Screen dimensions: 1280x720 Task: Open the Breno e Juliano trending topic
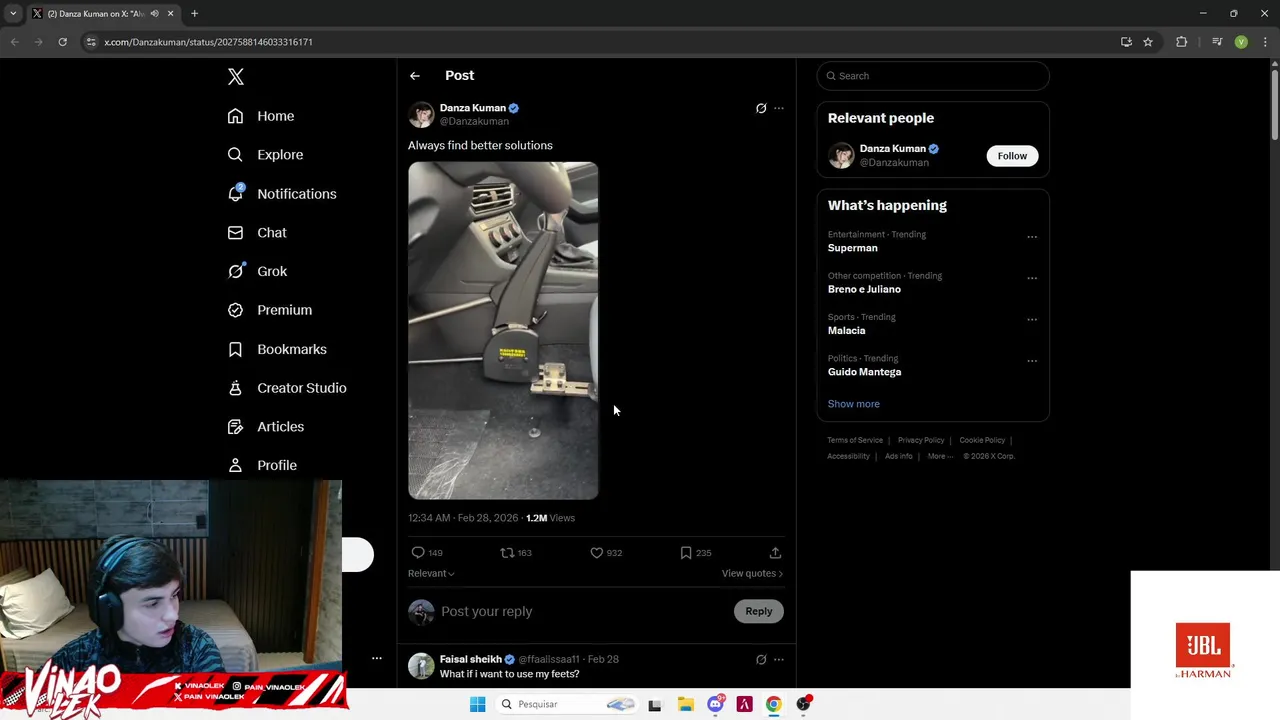click(x=864, y=289)
